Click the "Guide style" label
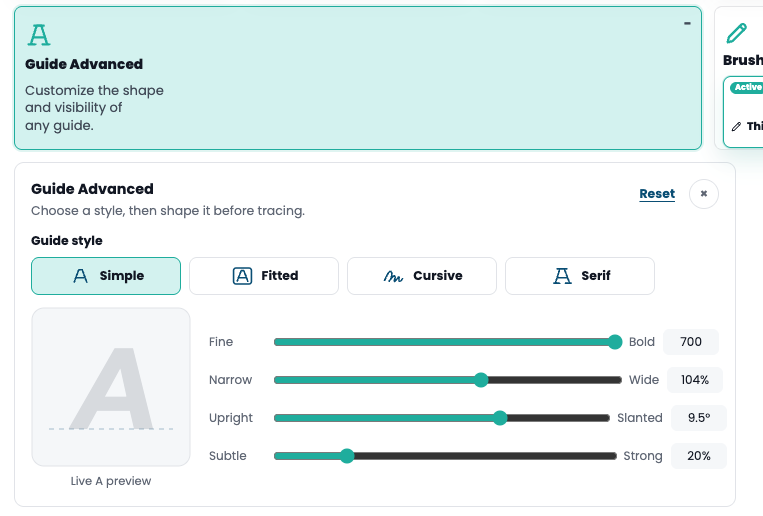Viewport: 763px width, 516px height. click(67, 240)
